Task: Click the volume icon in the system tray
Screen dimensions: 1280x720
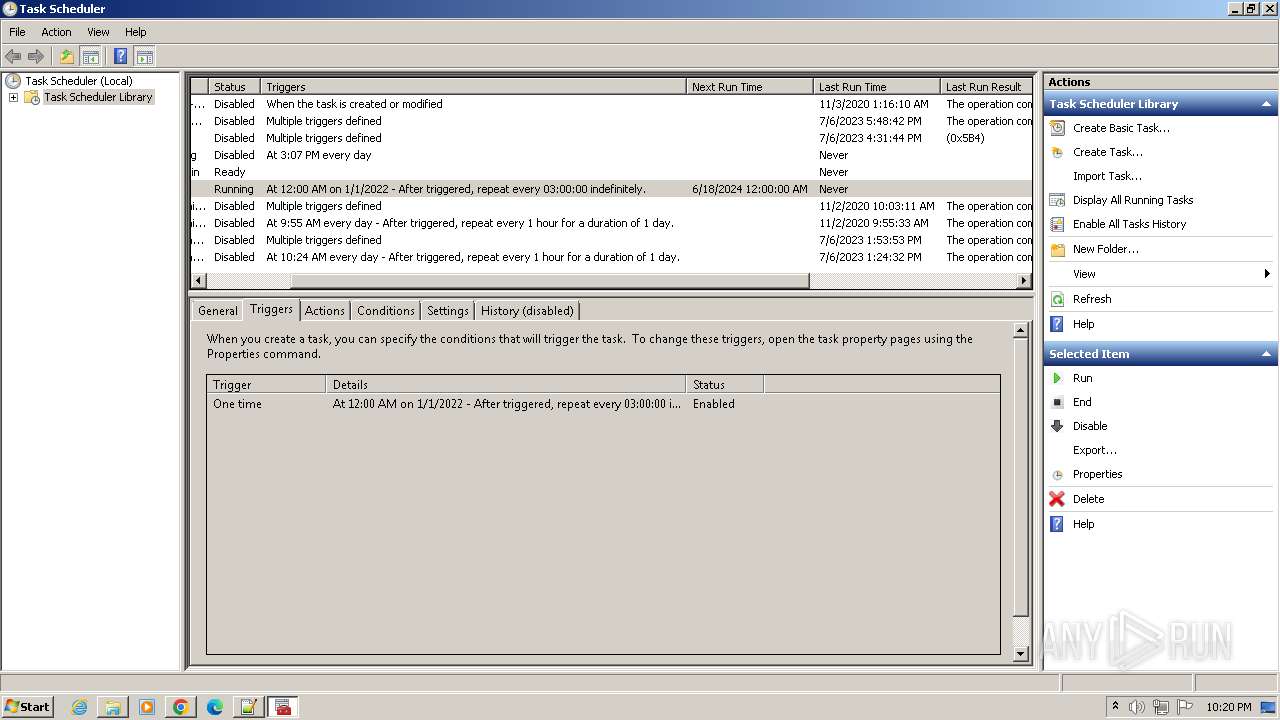Action: coord(1137,707)
